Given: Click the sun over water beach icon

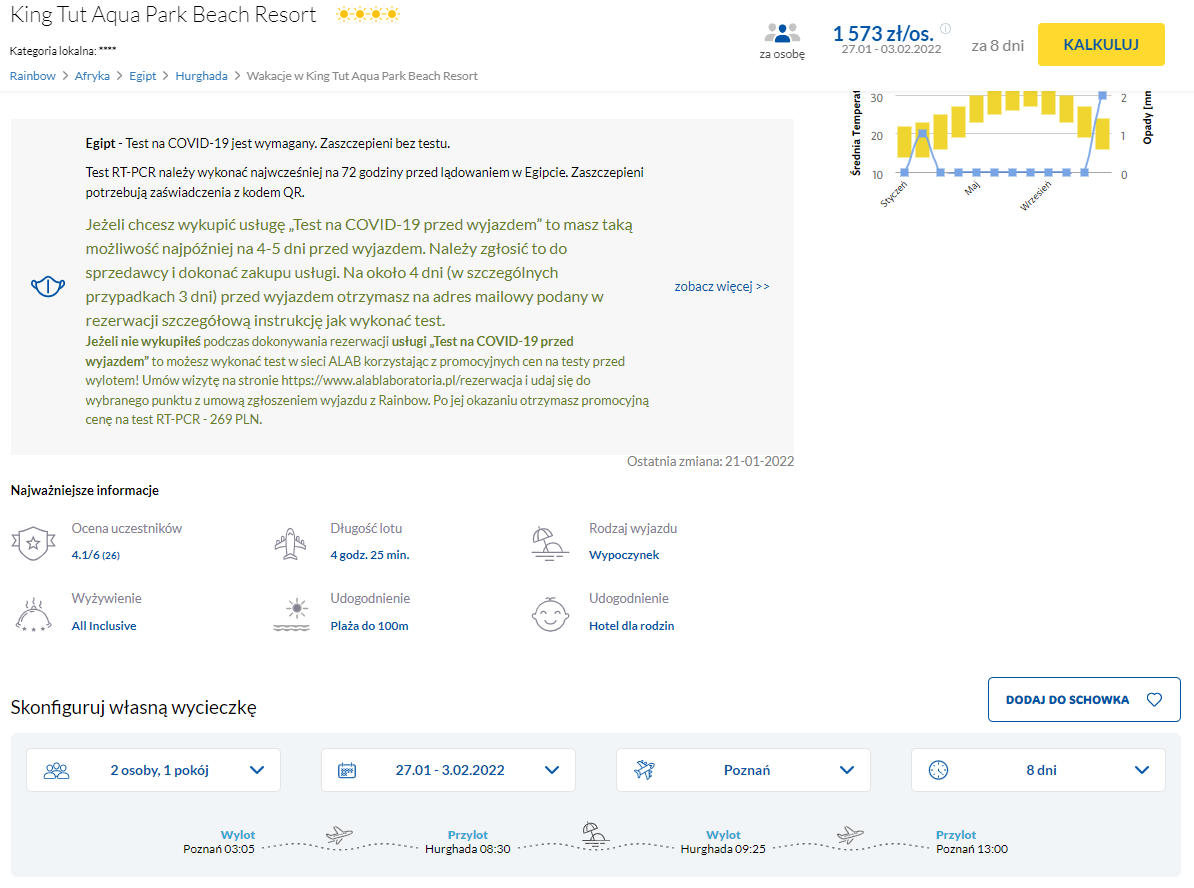Looking at the screenshot, I should (x=291, y=614).
